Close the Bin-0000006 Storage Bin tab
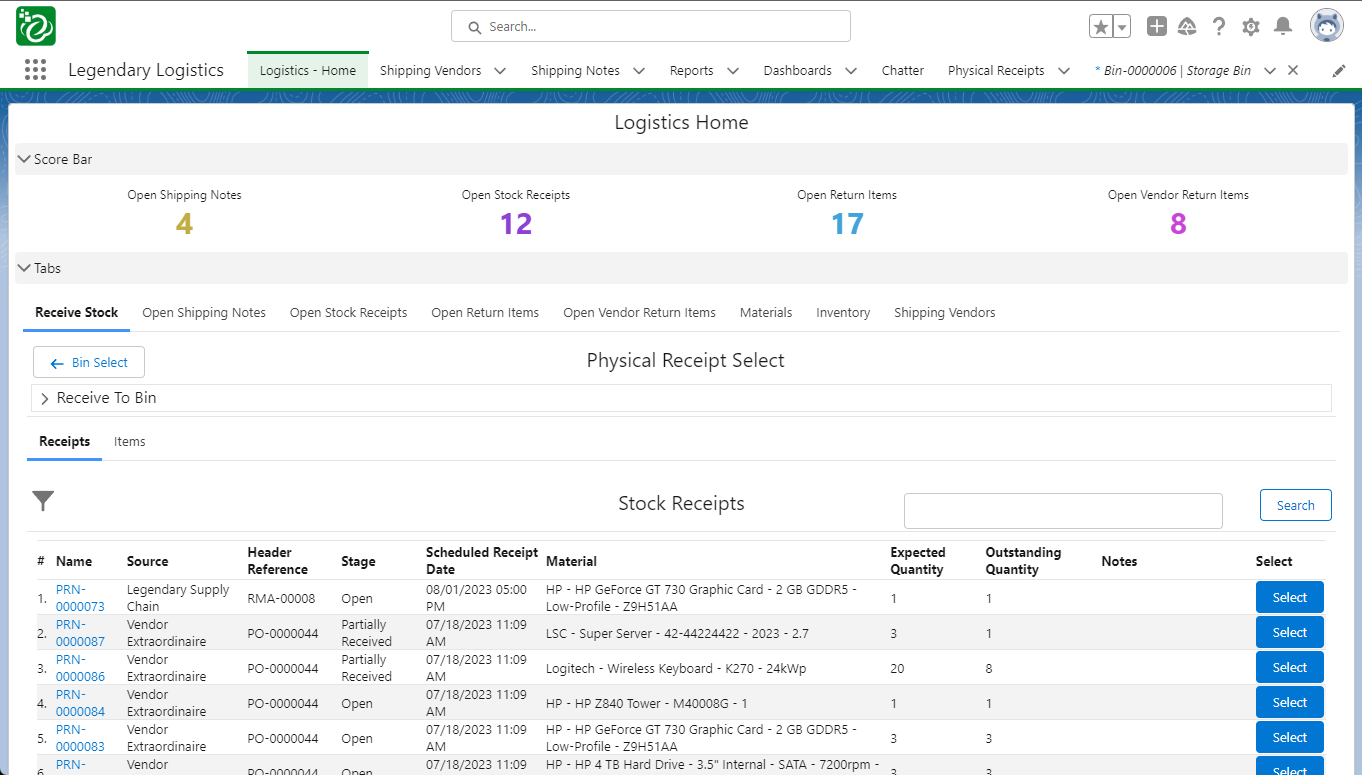 [x=1293, y=70]
